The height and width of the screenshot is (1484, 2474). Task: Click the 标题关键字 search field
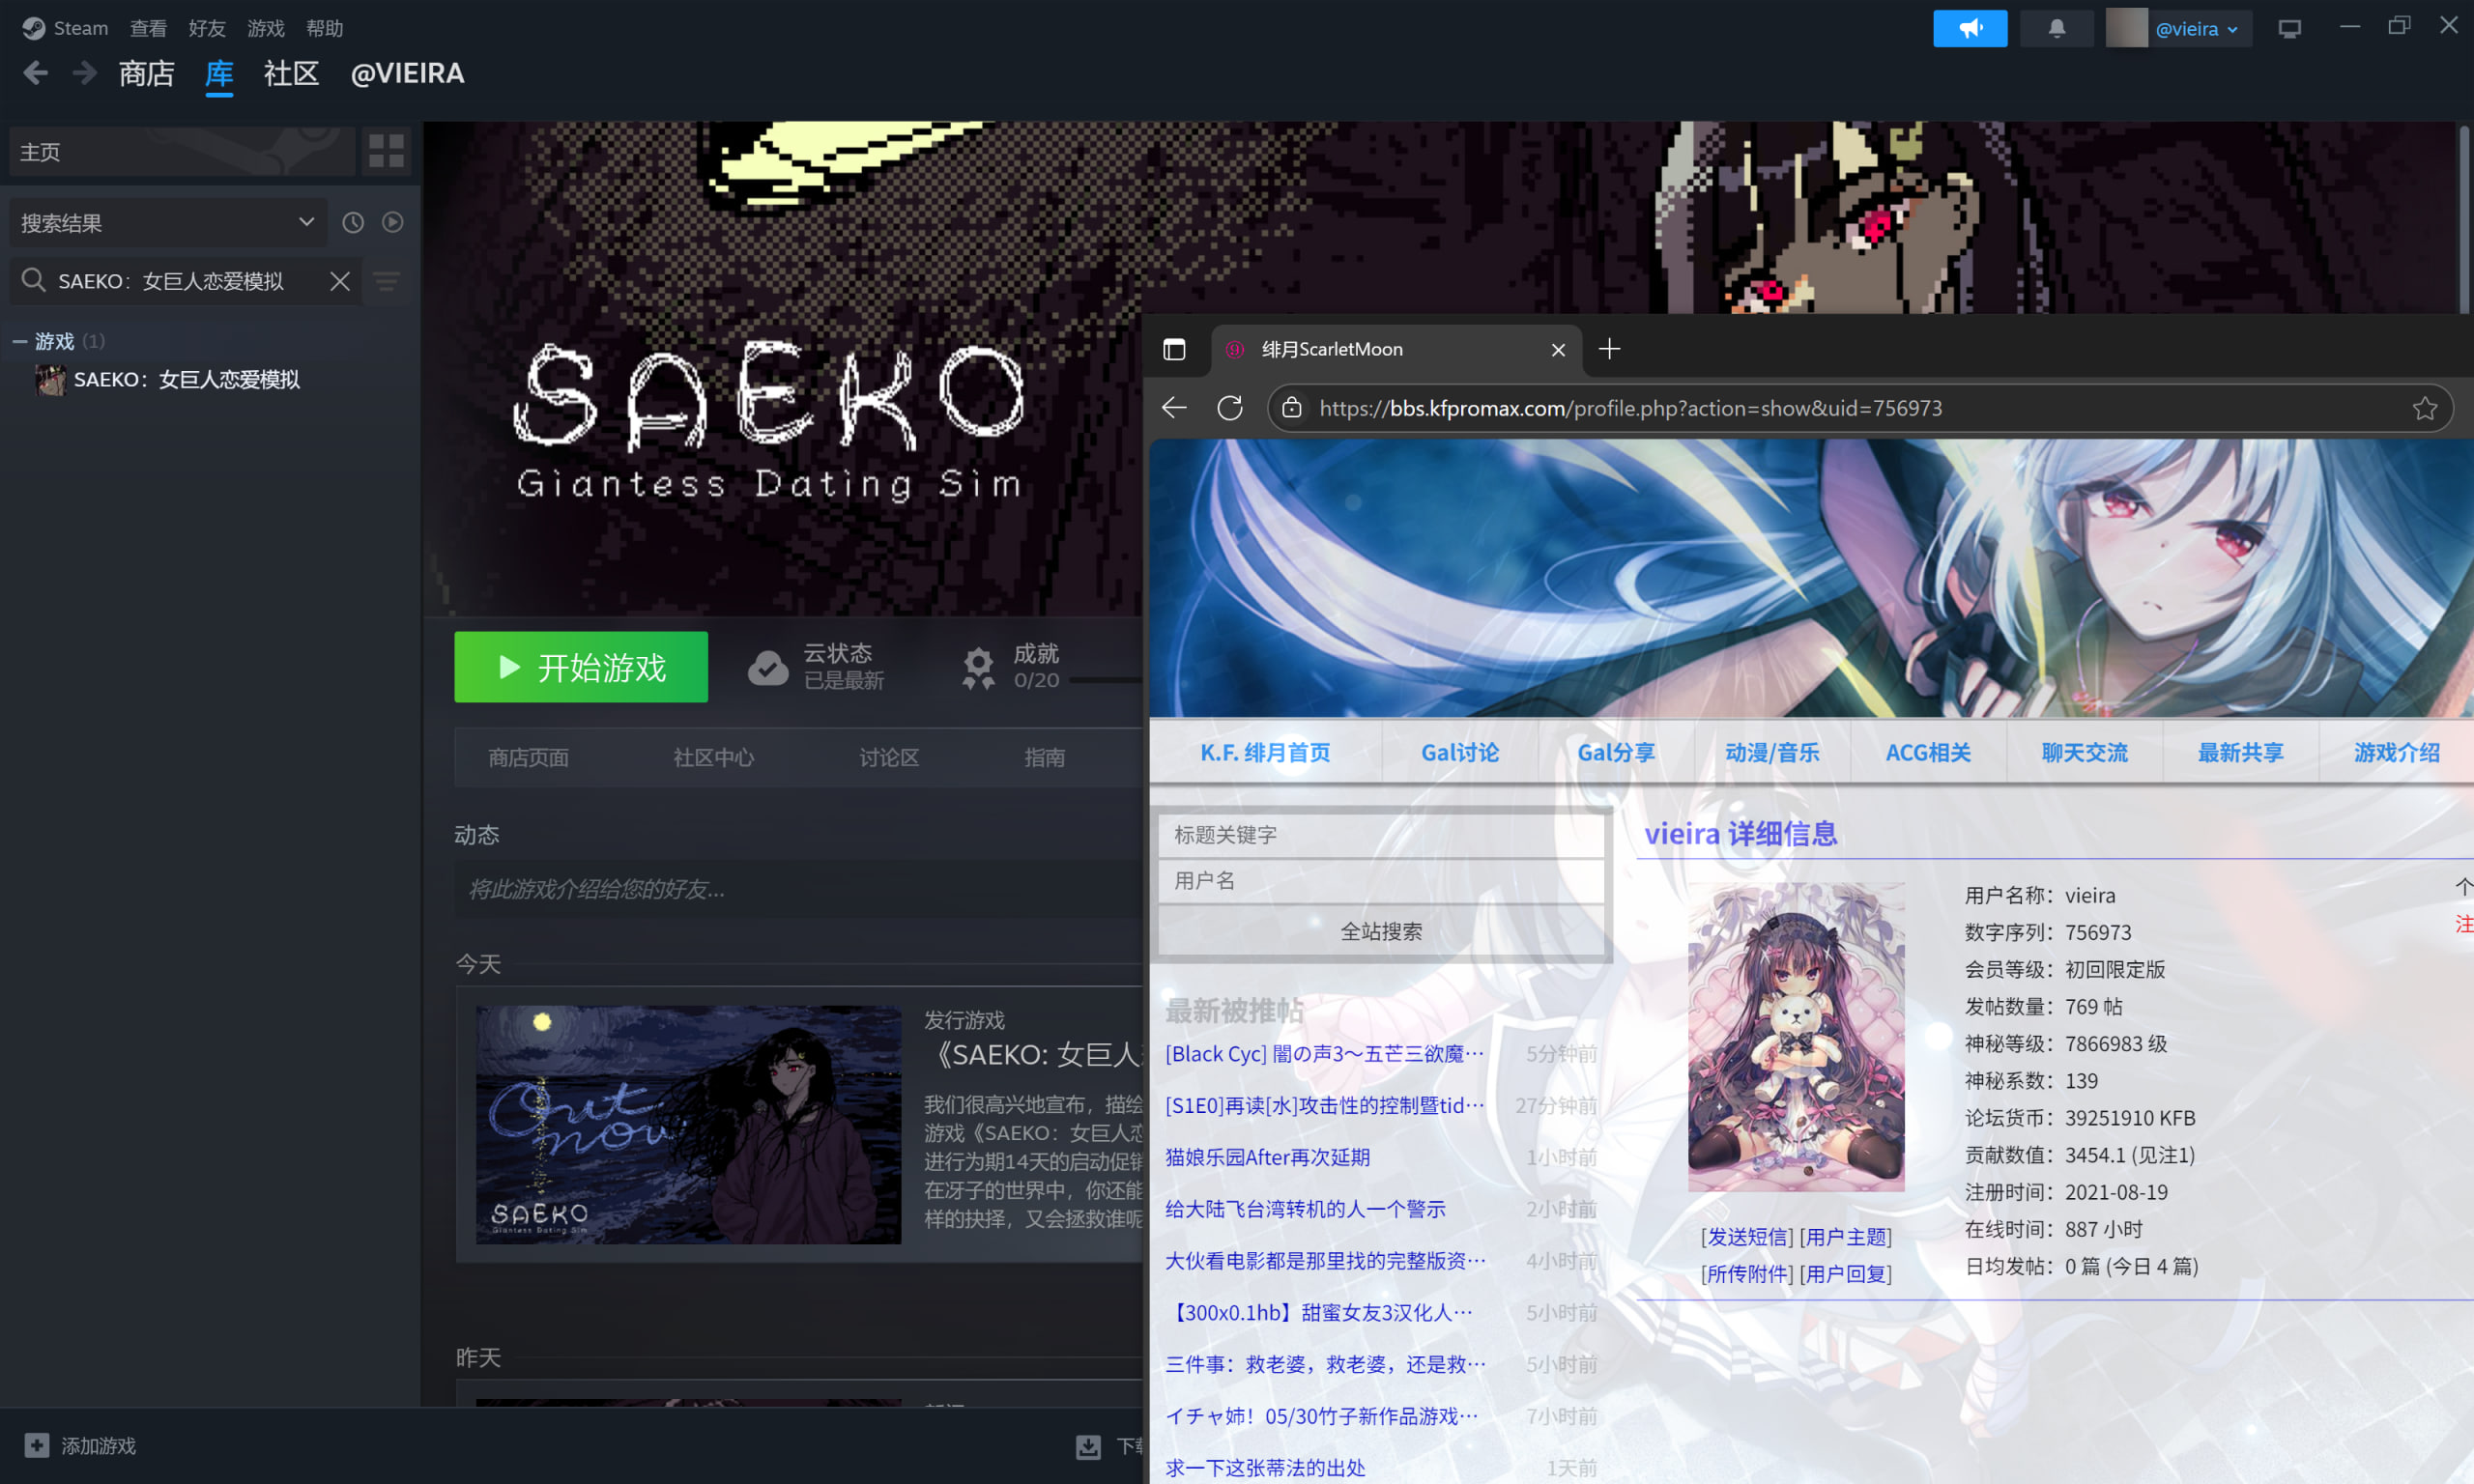[x=1380, y=835]
